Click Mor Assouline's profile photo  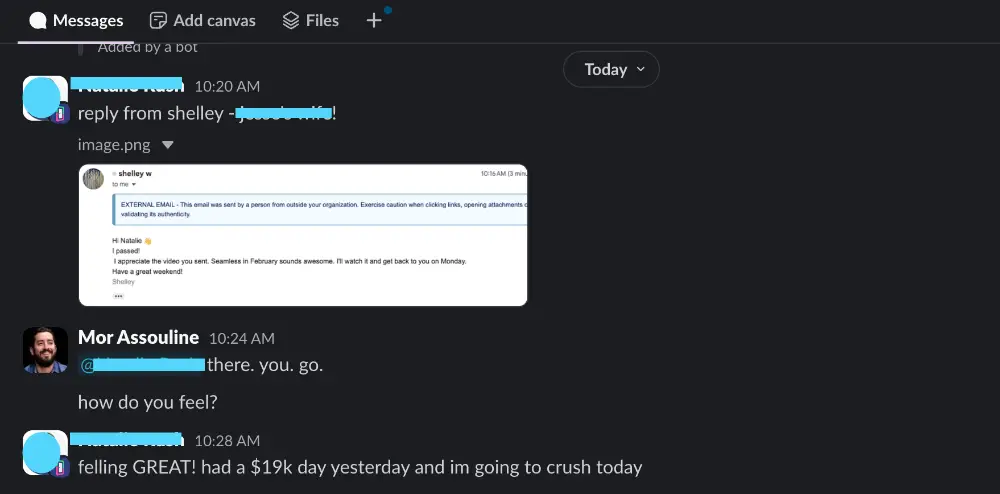(x=45, y=350)
